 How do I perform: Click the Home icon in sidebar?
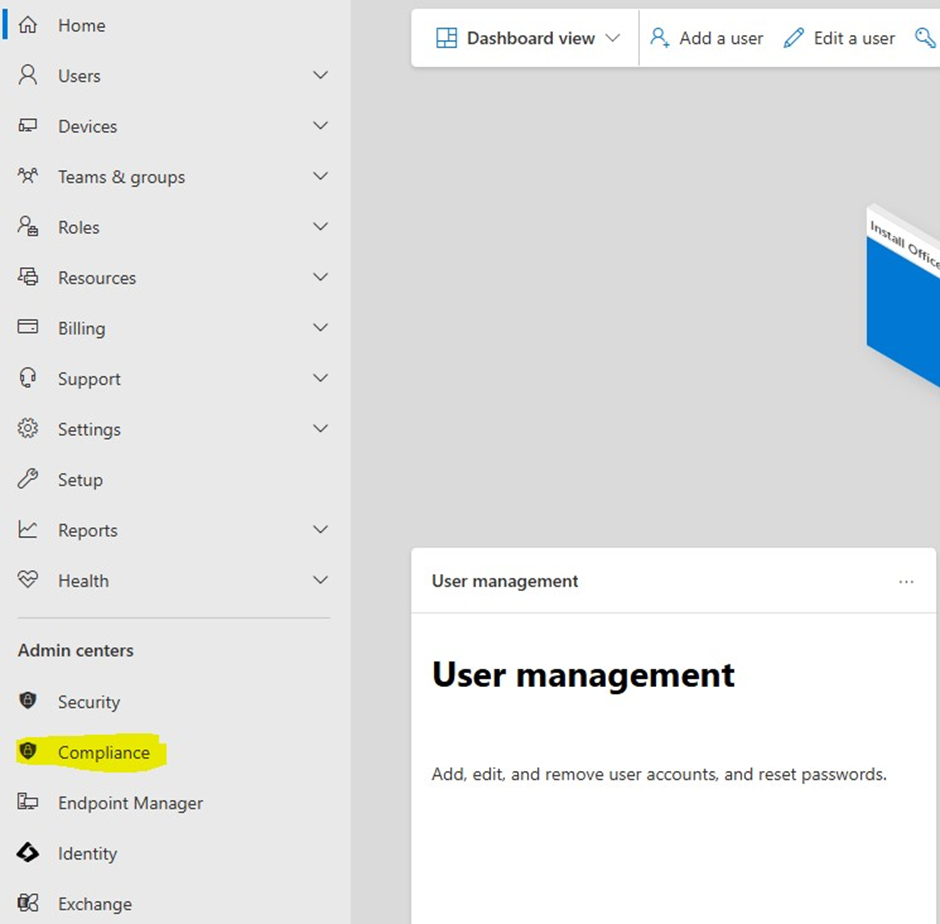(x=28, y=25)
